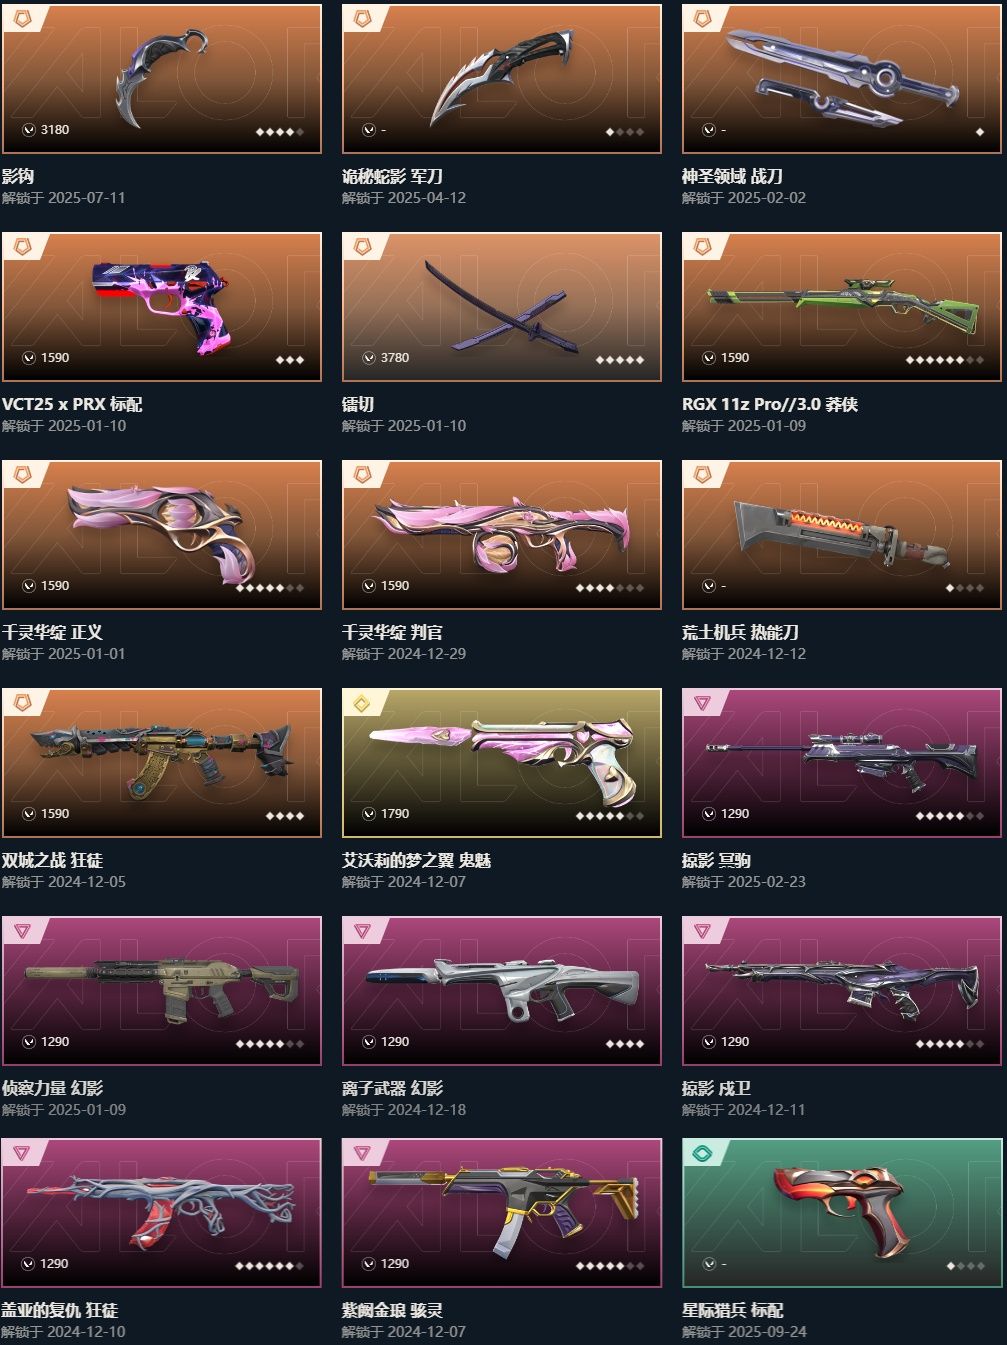
Task: Select the 盖亚的复仇 狂徒 skin image
Action: coord(161,1213)
